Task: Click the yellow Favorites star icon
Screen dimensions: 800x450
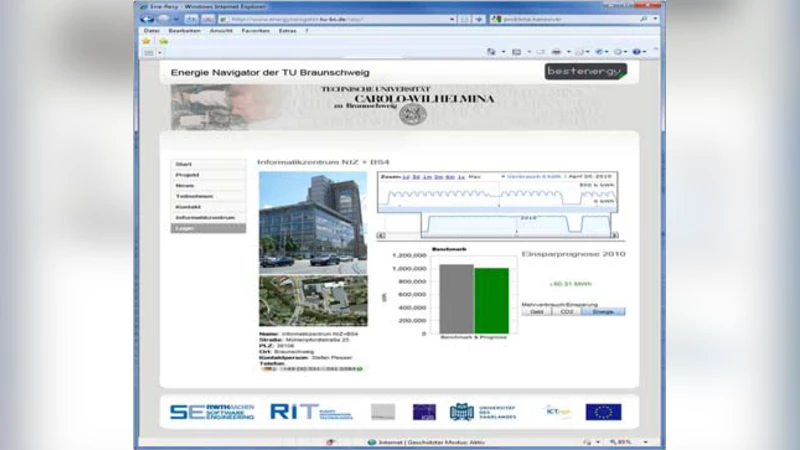Action: (146, 41)
